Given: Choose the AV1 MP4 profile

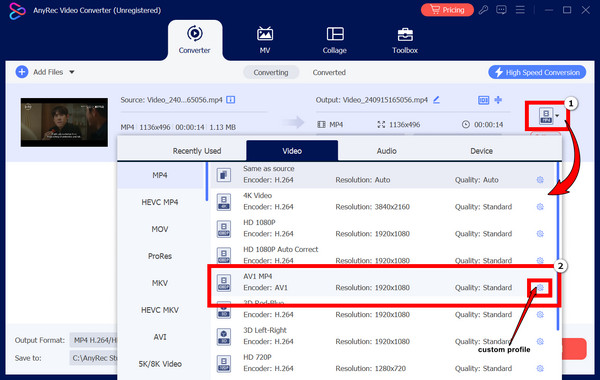Looking at the screenshot, I should click(382, 282).
